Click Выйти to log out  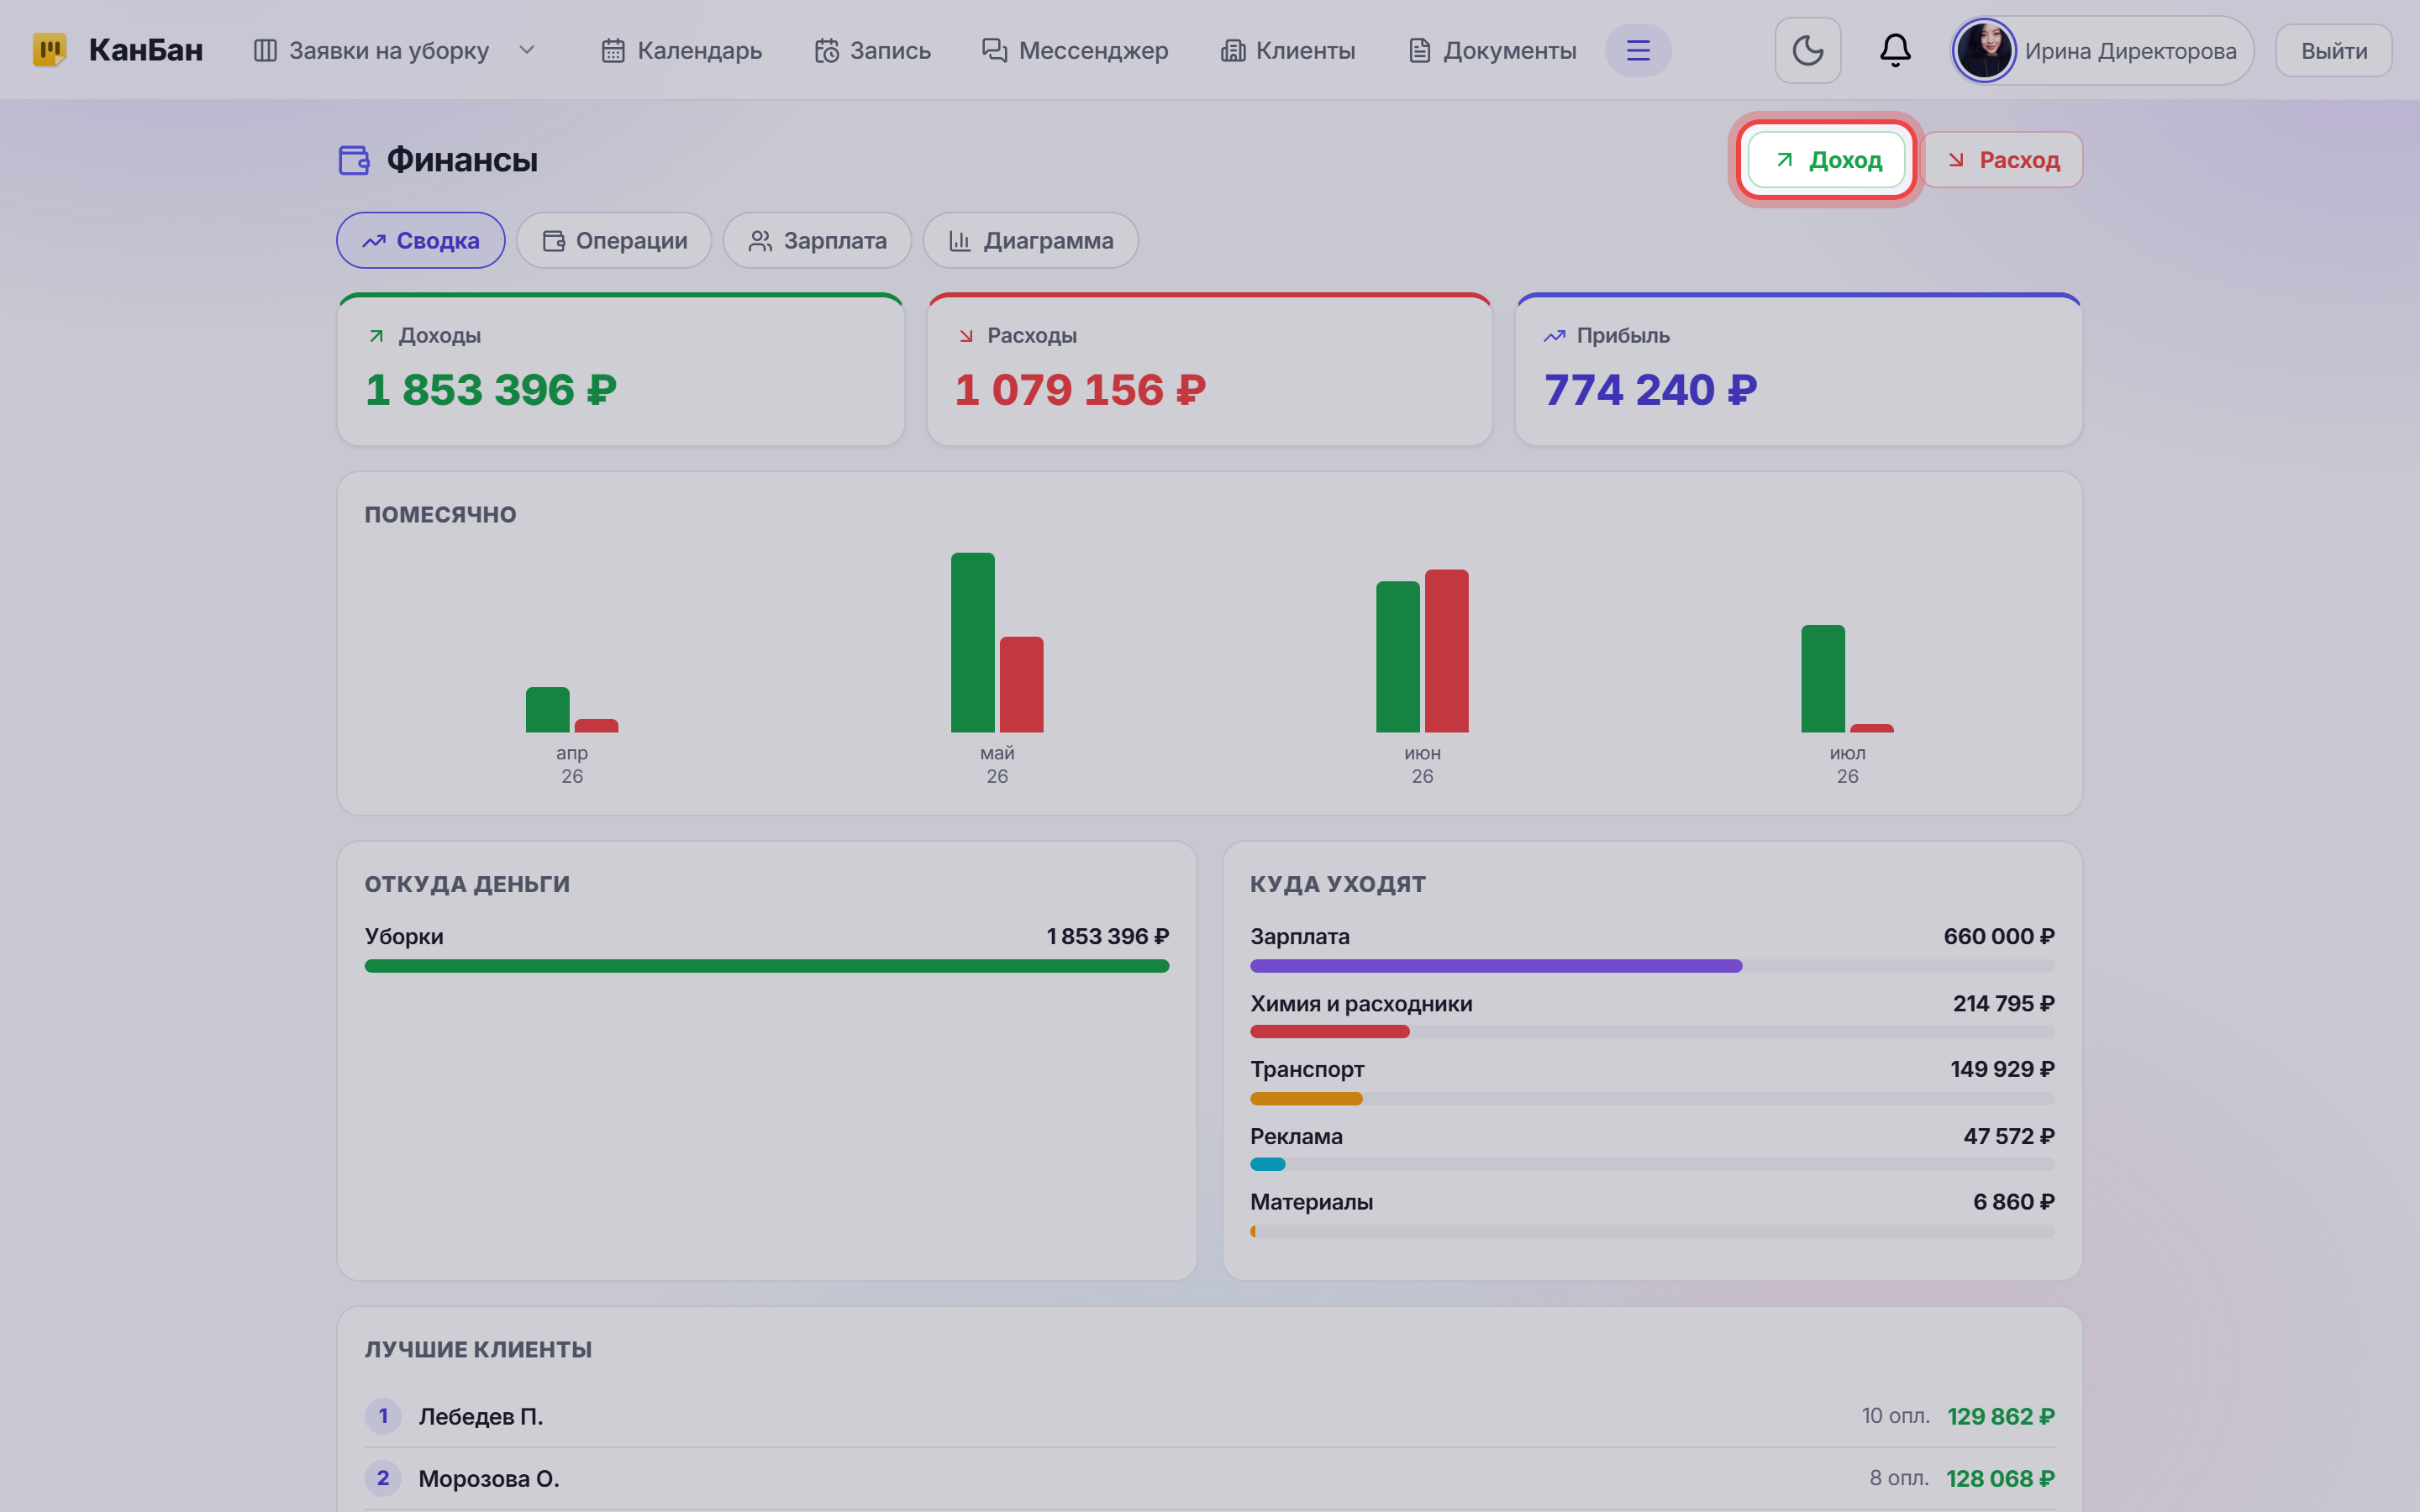pos(2334,50)
